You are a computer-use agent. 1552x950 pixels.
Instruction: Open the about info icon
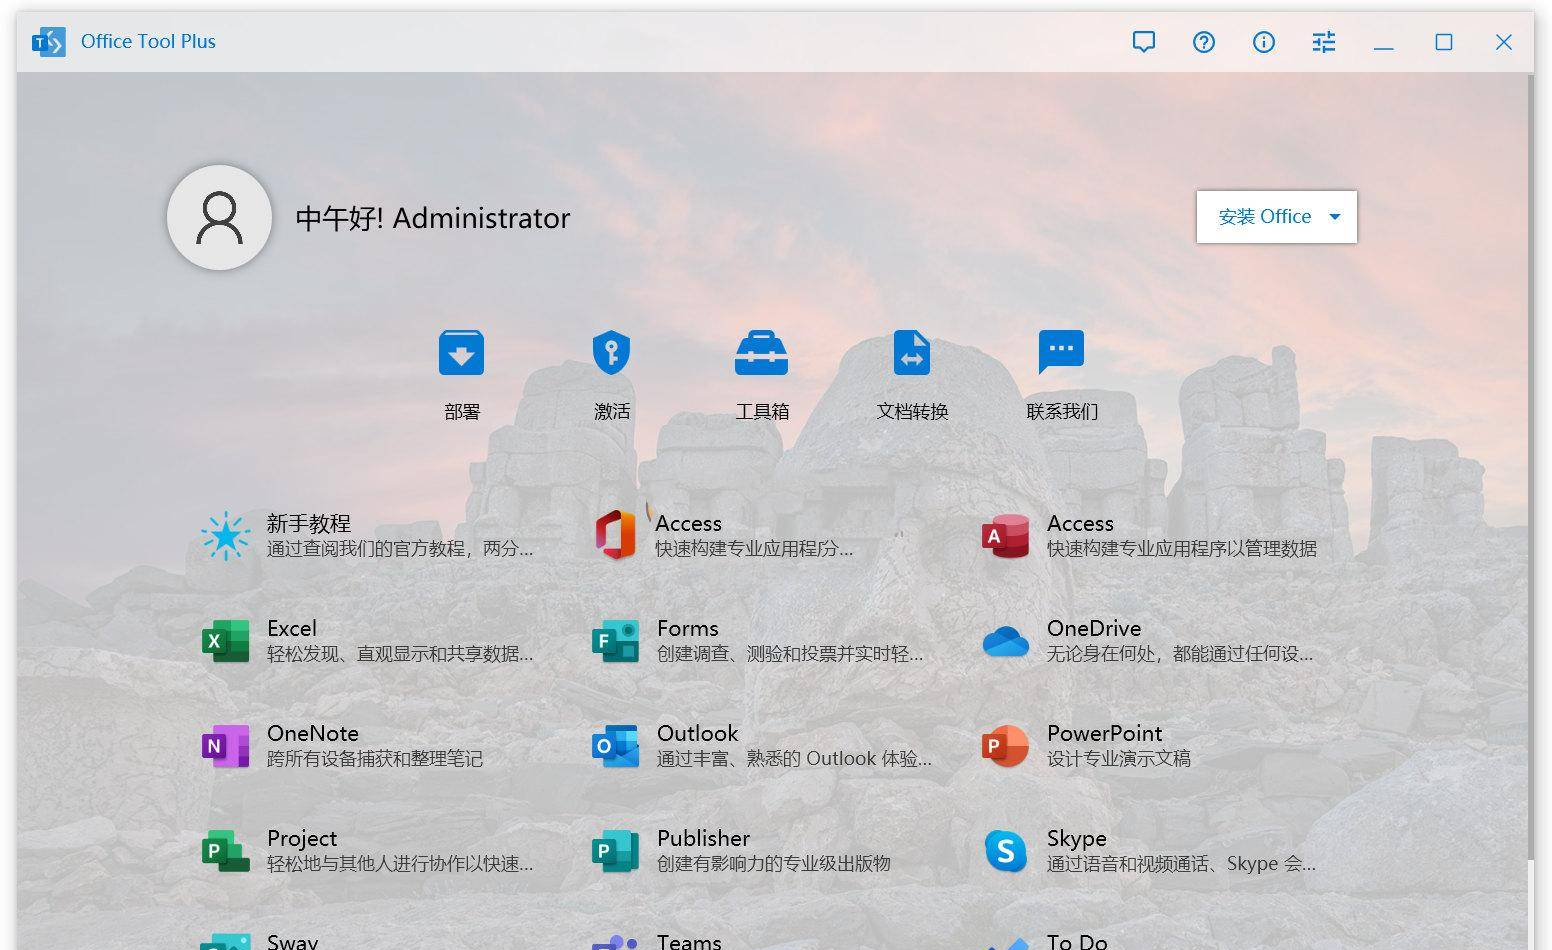pos(1263,42)
